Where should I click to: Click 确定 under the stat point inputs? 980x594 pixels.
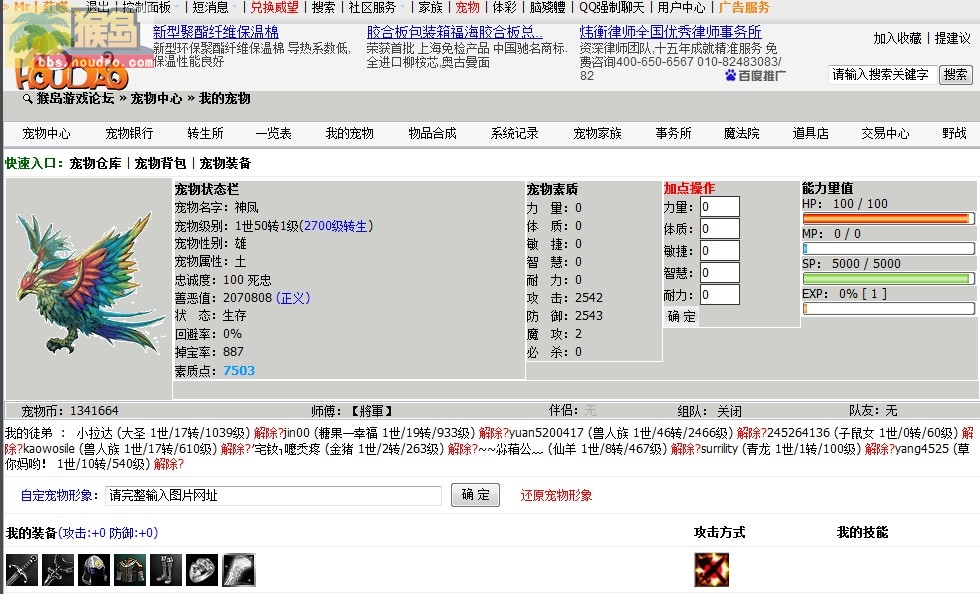(681, 316)
